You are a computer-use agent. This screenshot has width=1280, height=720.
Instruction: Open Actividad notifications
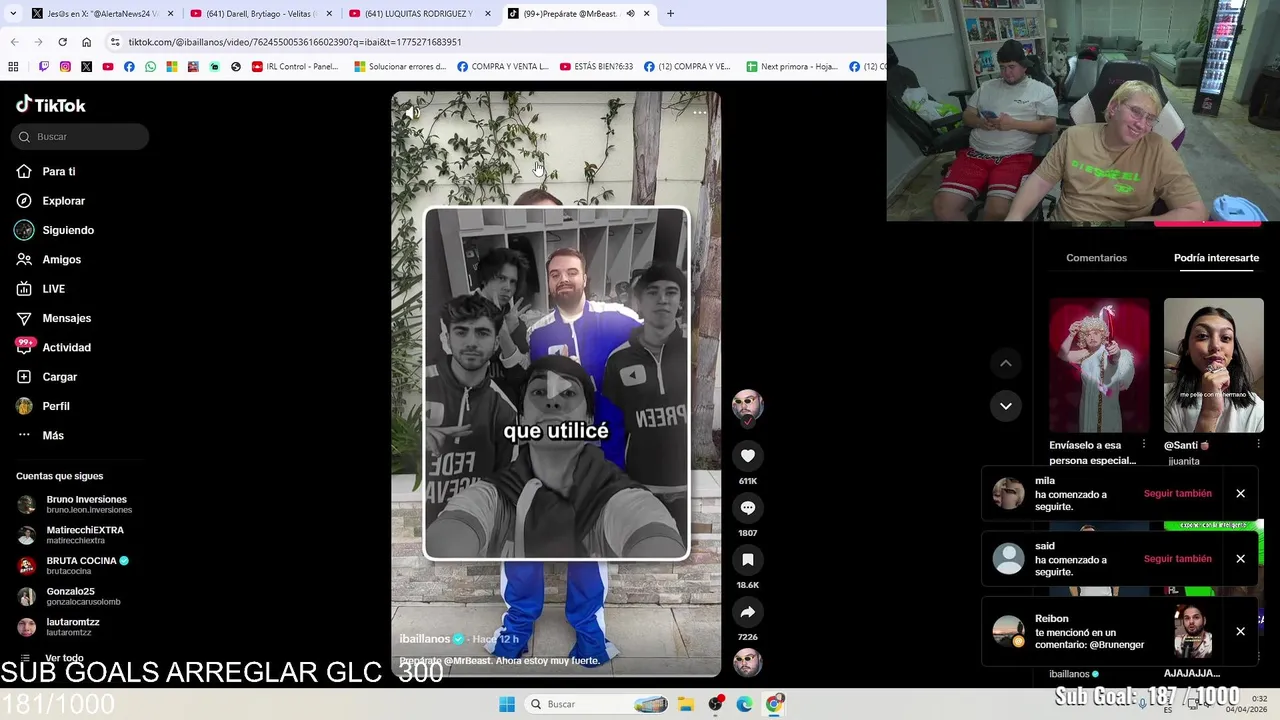click(53, 347)
